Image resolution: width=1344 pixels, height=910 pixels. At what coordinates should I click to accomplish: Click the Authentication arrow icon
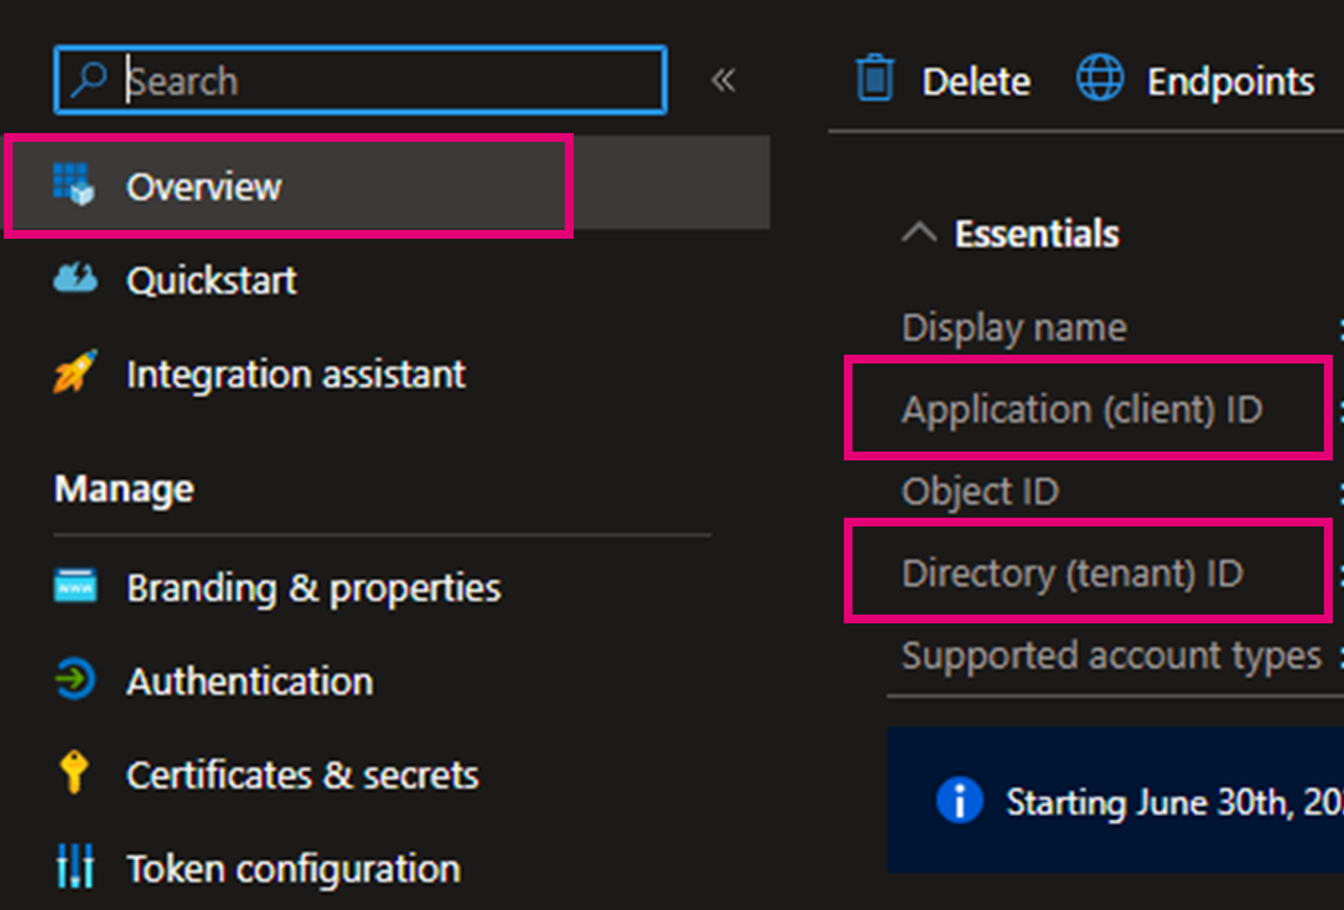pos(75,680)
